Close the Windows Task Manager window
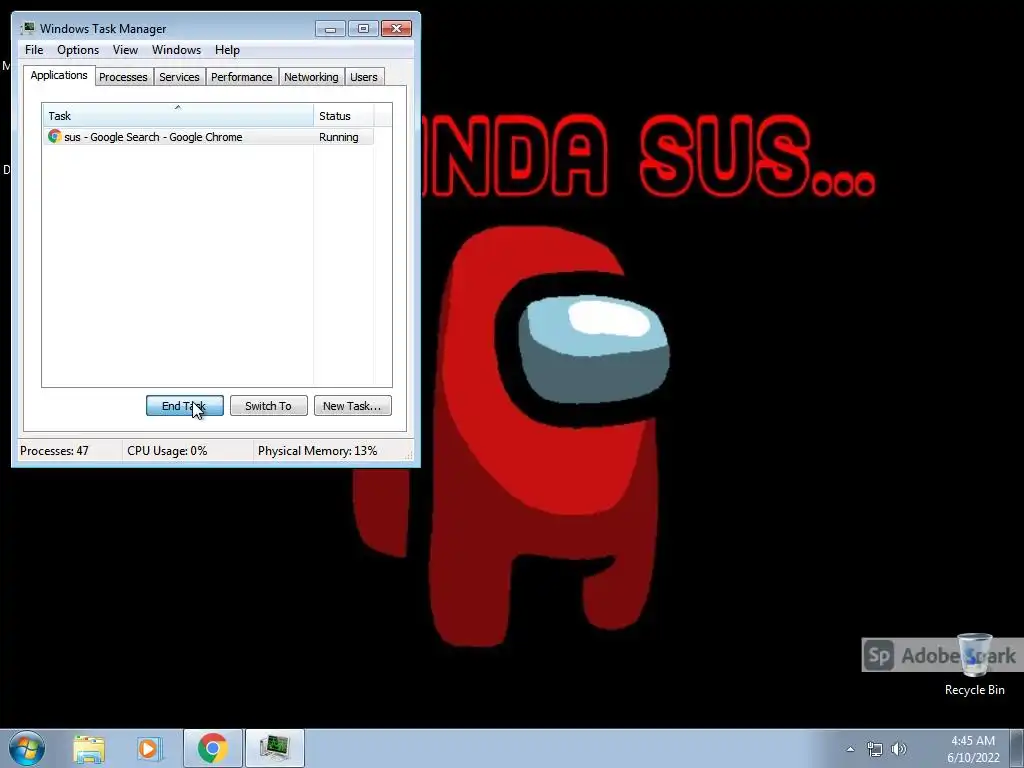Viewport: 1024px width, 768px height. click(x=396, y=29)
